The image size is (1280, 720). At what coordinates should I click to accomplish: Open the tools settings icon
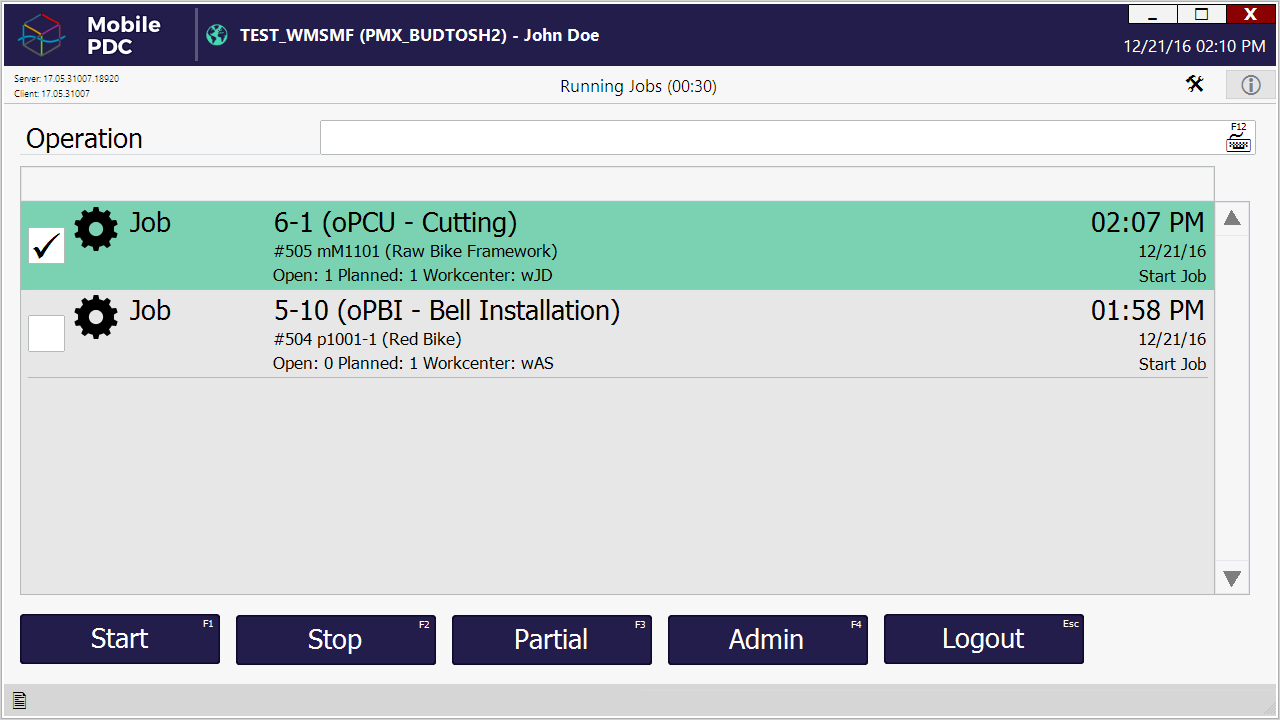[1195, 85]
